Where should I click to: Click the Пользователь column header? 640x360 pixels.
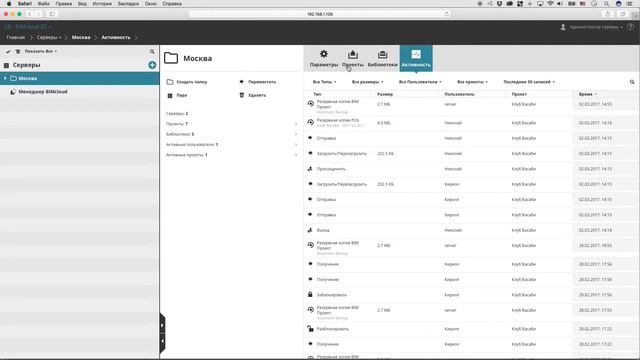click(459, 94)
